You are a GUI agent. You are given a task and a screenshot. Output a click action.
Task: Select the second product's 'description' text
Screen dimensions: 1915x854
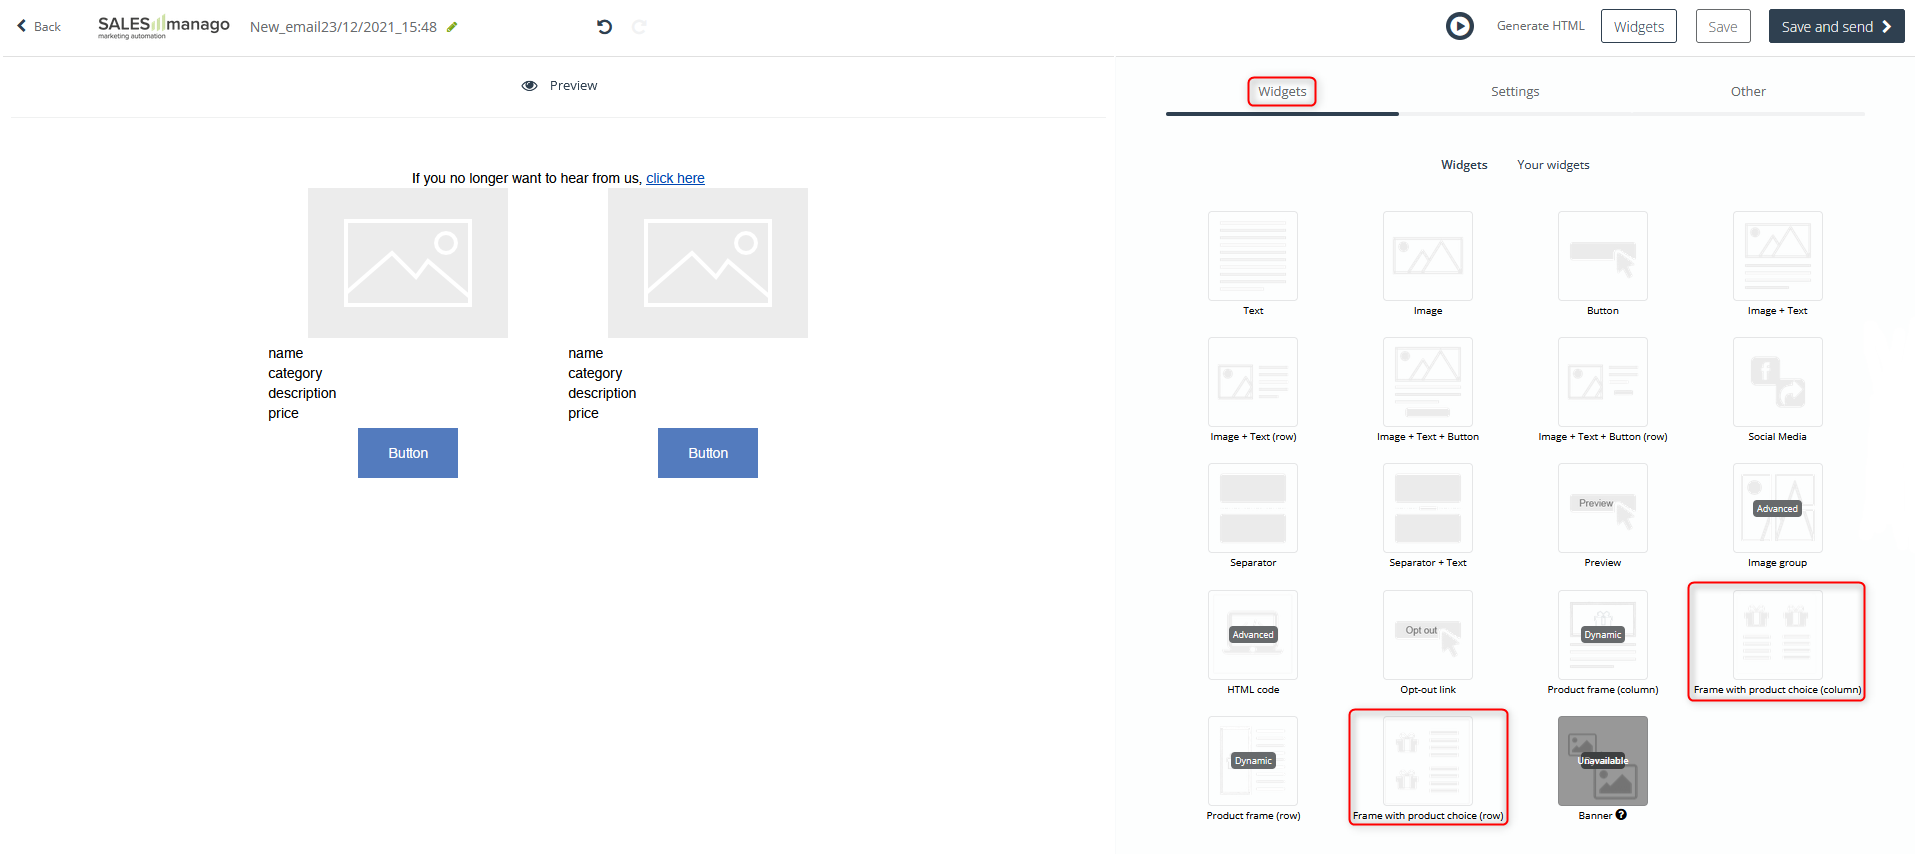point(602,393)
